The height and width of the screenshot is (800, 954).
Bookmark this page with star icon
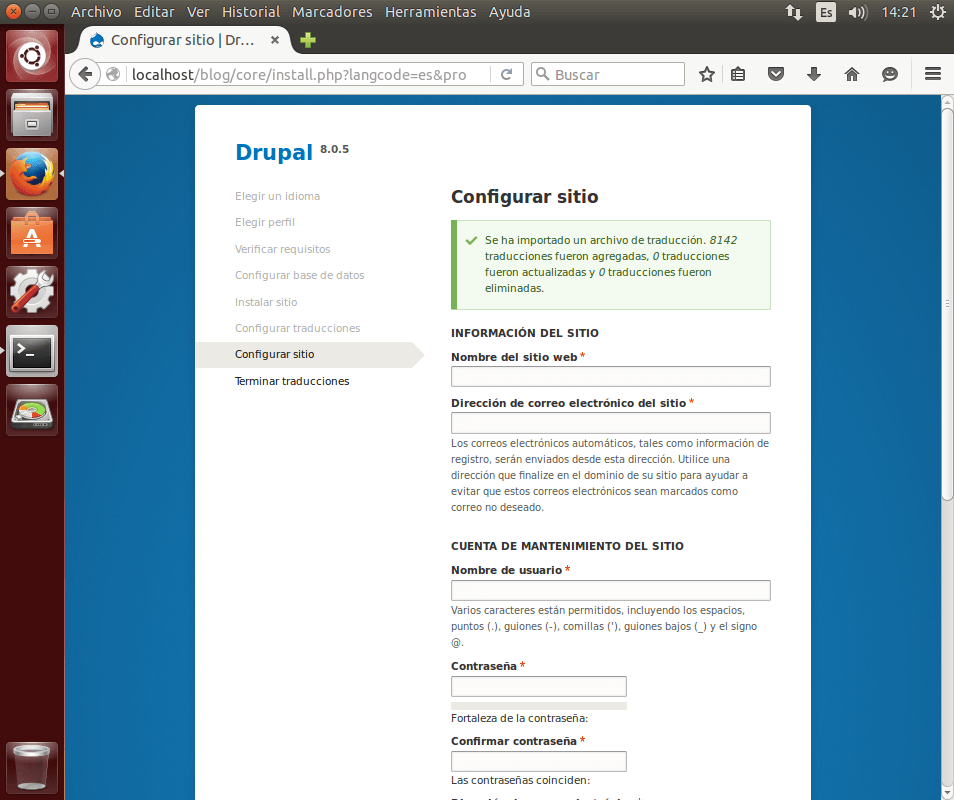pyautogui.click(x=706, y=74)
